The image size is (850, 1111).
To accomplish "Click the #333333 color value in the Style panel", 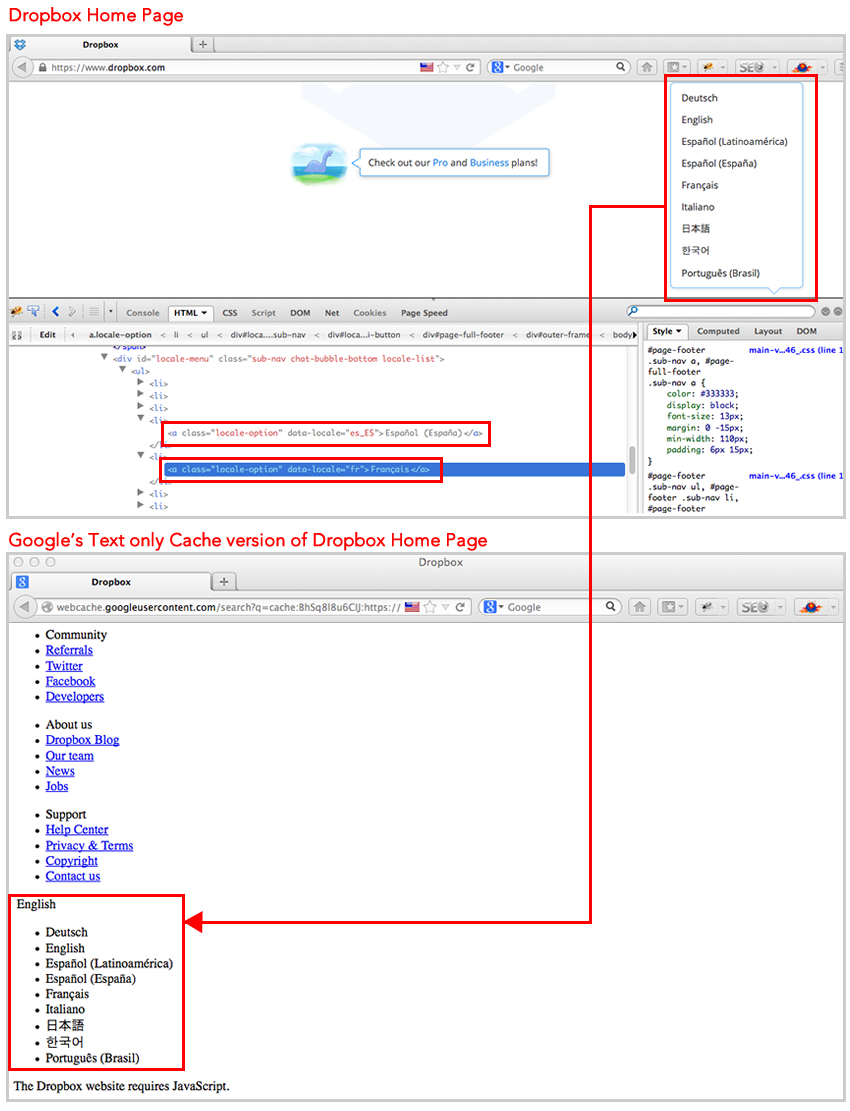I will [x=716, y=394].
